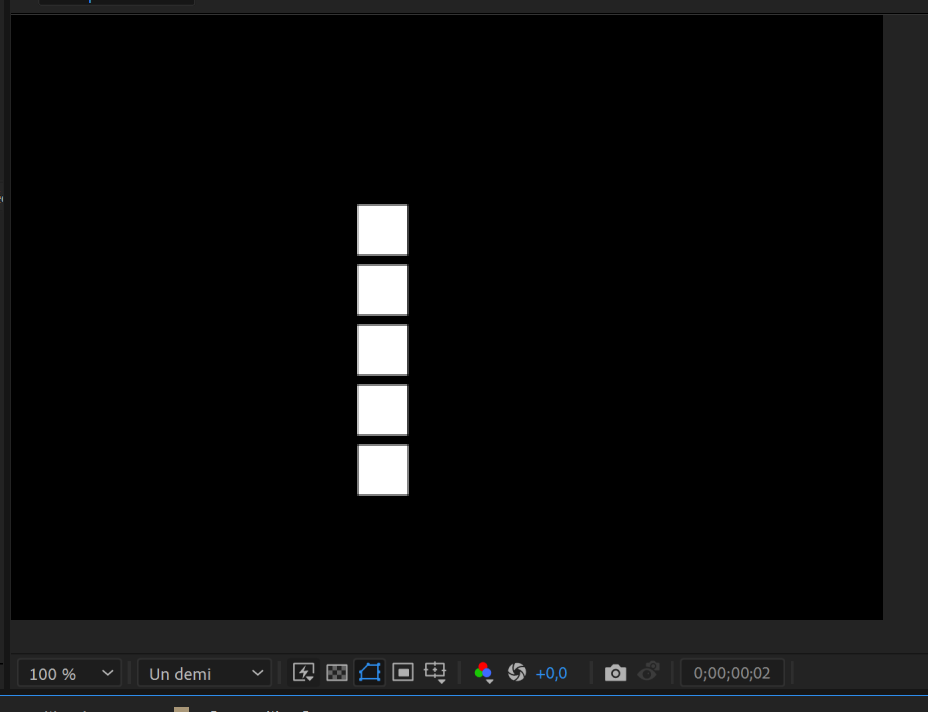Click the show snapshot eye icon
Screen dimensions: 928x712
(649, 672)
